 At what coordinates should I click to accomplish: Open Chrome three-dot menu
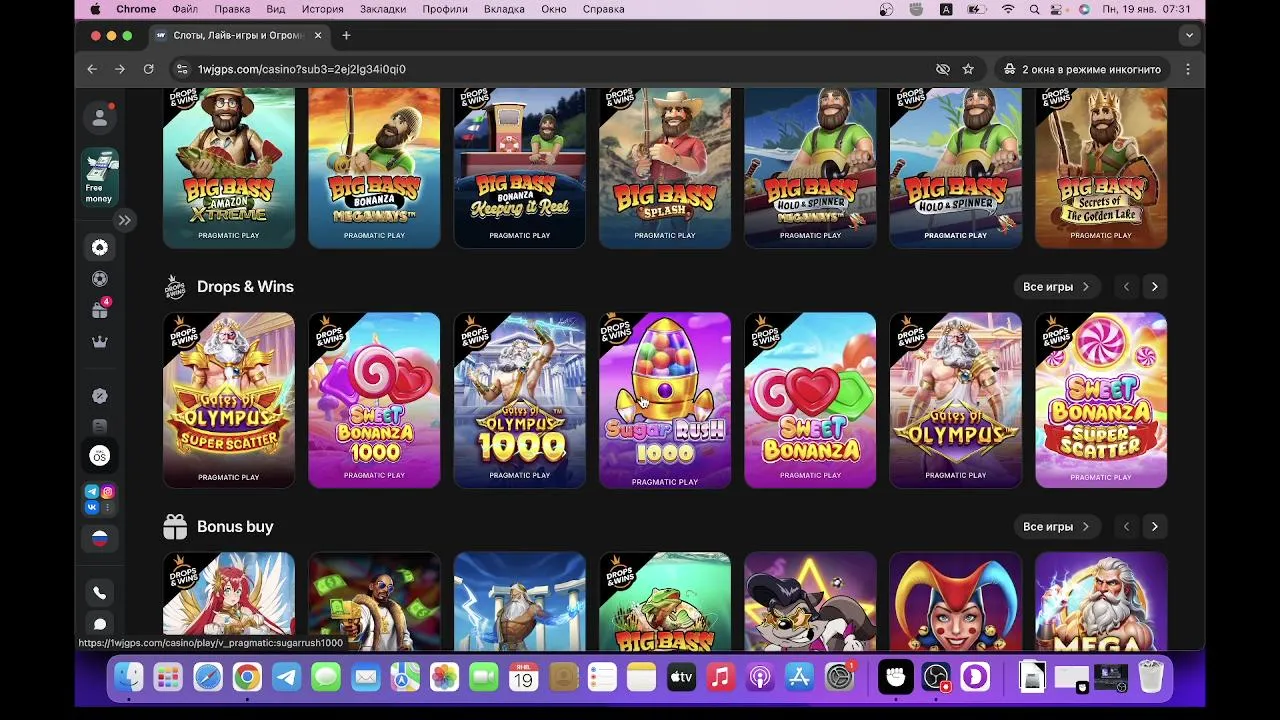pyautogui.click(x=1188, y=69)
